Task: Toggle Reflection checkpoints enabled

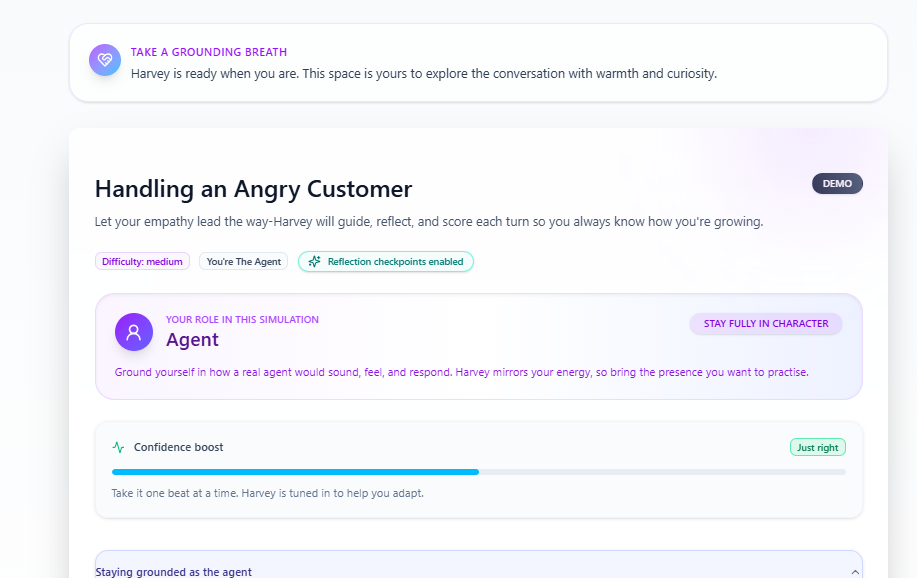Action: pos(385,261)
